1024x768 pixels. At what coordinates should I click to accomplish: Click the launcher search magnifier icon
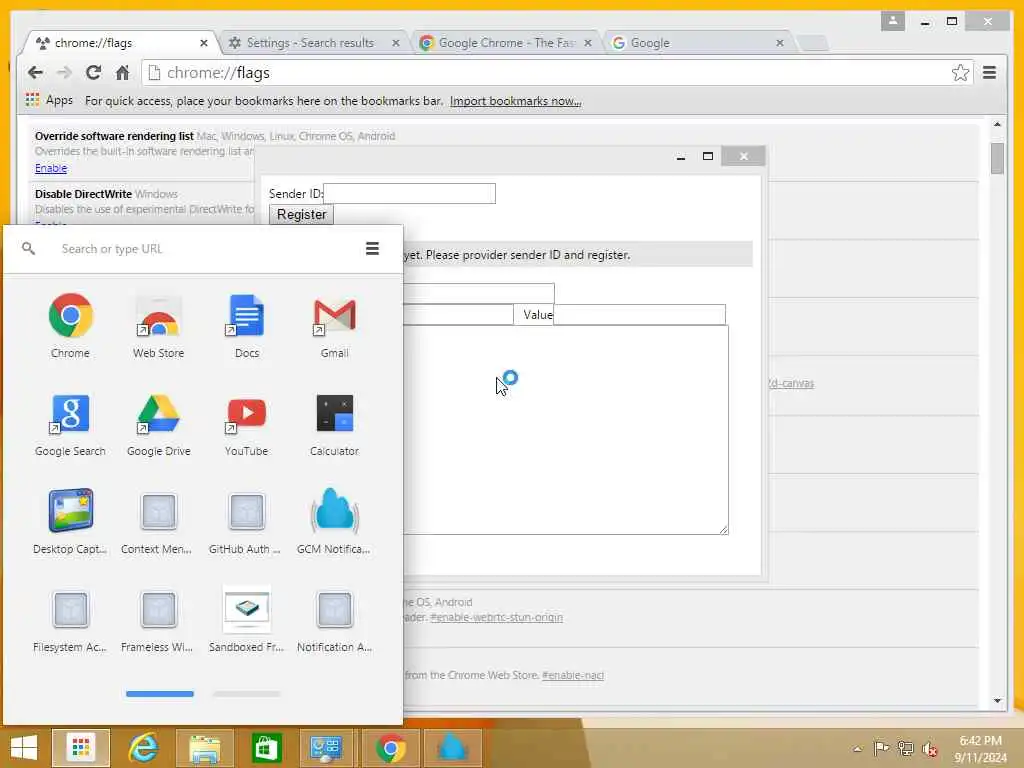(28, 248)
